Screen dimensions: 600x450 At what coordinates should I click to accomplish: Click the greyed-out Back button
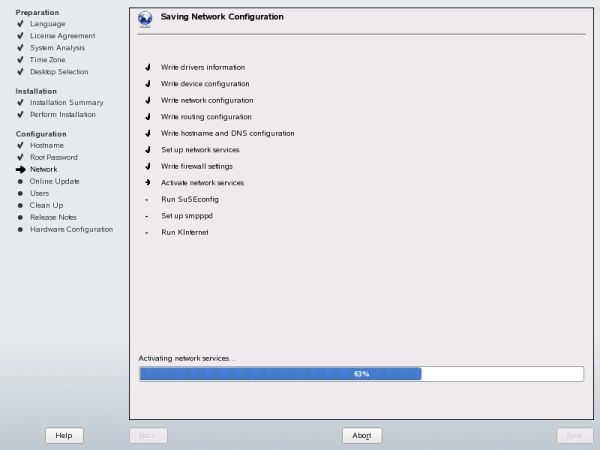[x=148, y=435]
